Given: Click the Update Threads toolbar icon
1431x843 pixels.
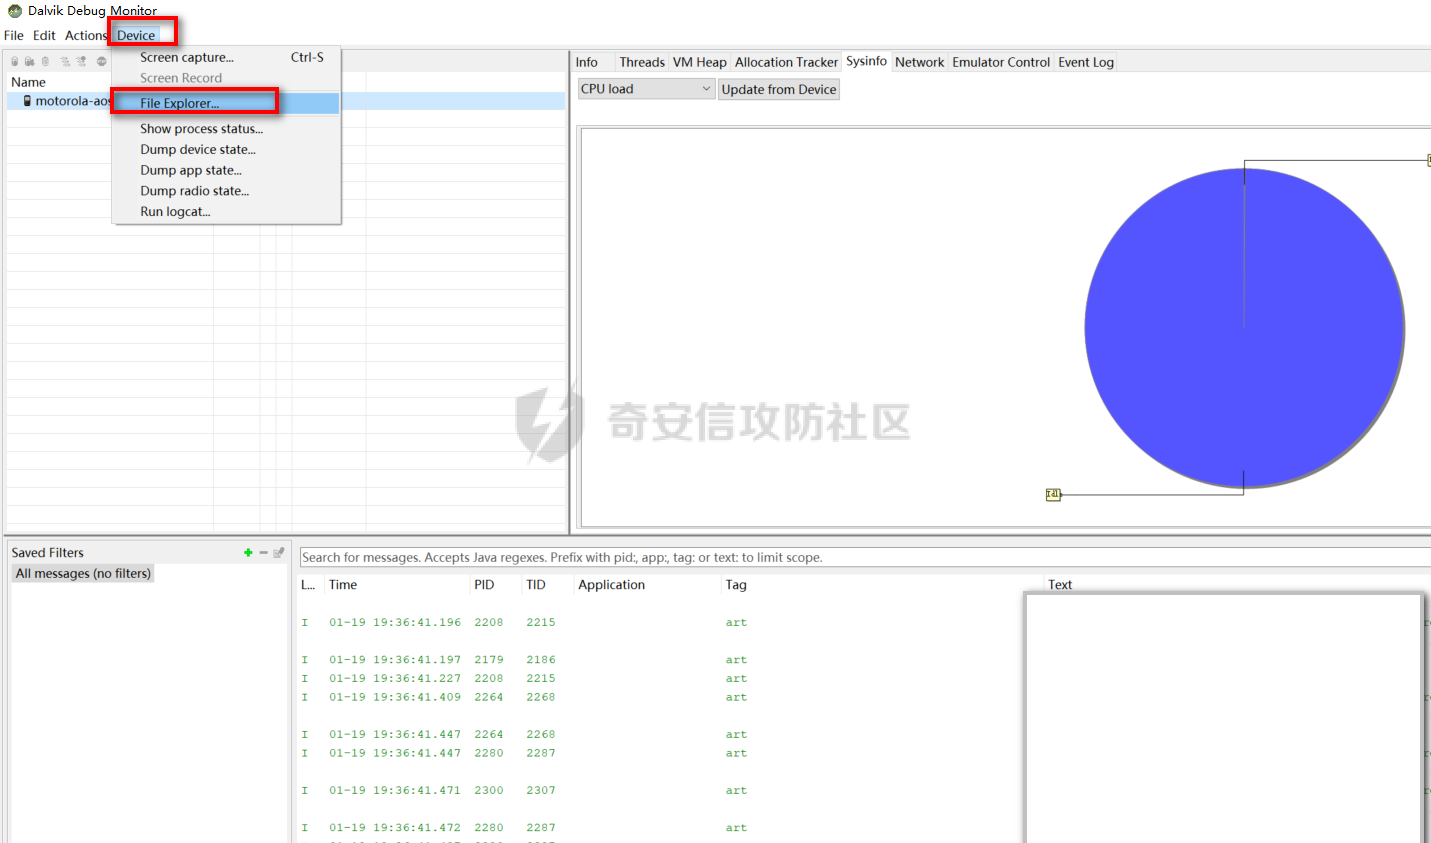Looking at the screenshot, I should [x=65, y=61].
